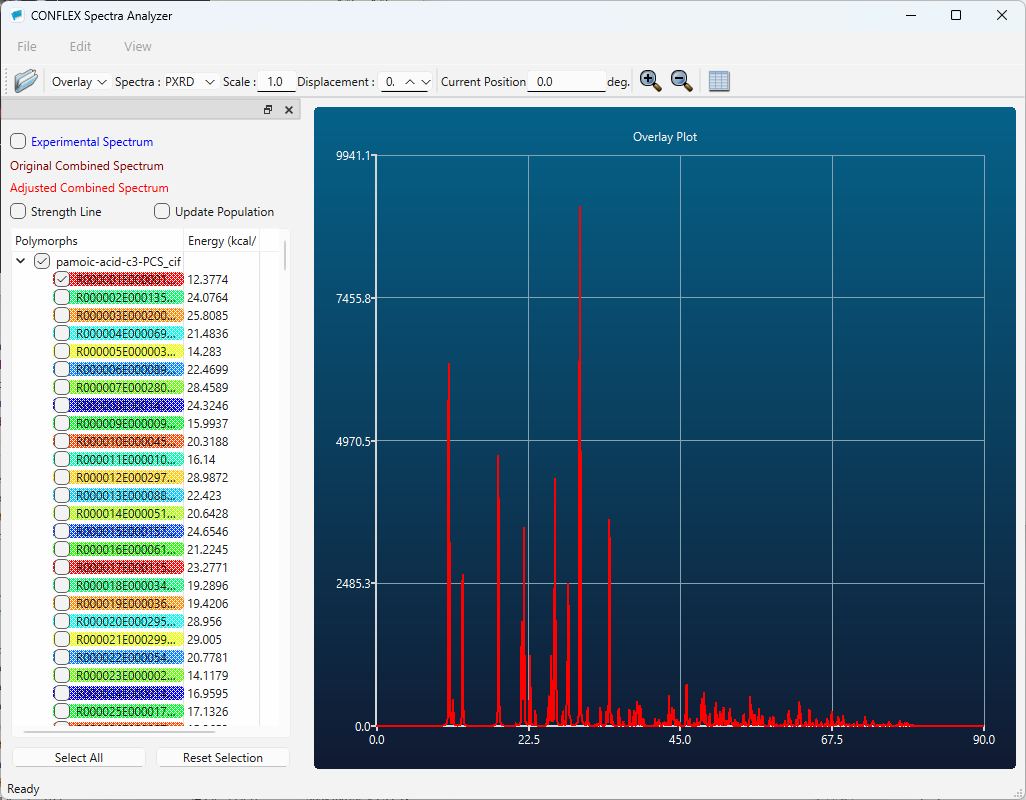
Task: Float the side panel with undock icon
Action: 268,110
